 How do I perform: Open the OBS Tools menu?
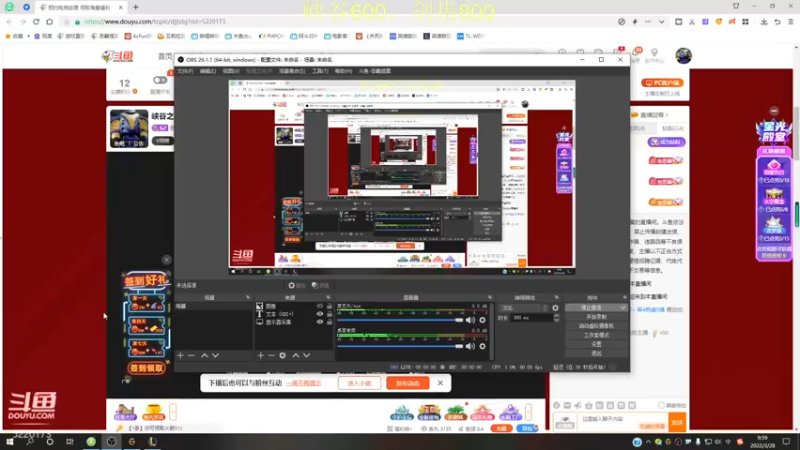tap(320, 71)
